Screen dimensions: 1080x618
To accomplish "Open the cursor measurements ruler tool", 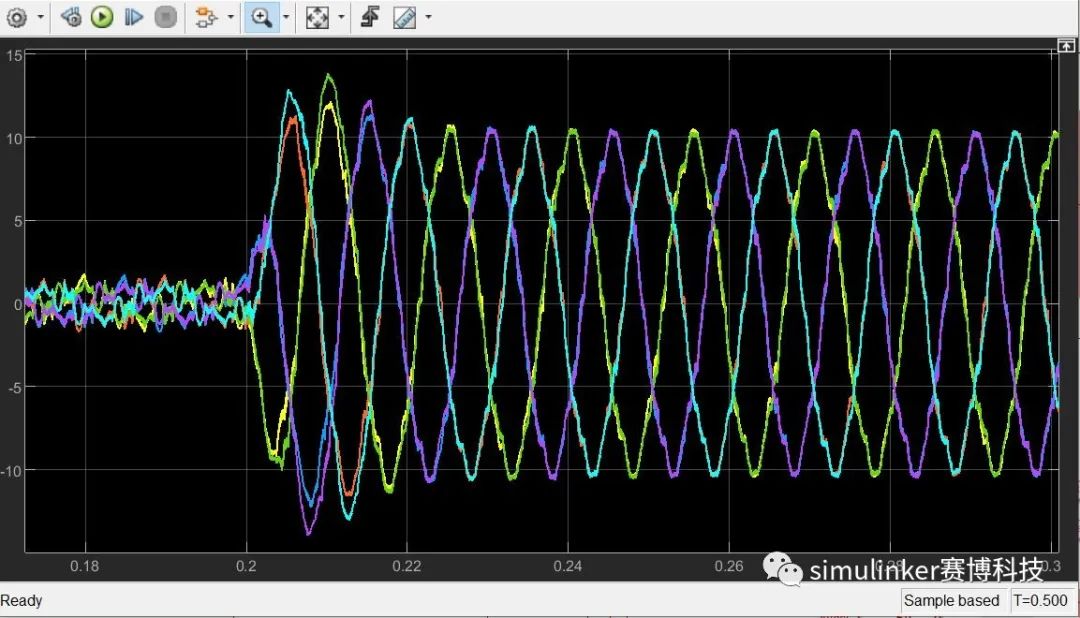I will click(404, 17).
